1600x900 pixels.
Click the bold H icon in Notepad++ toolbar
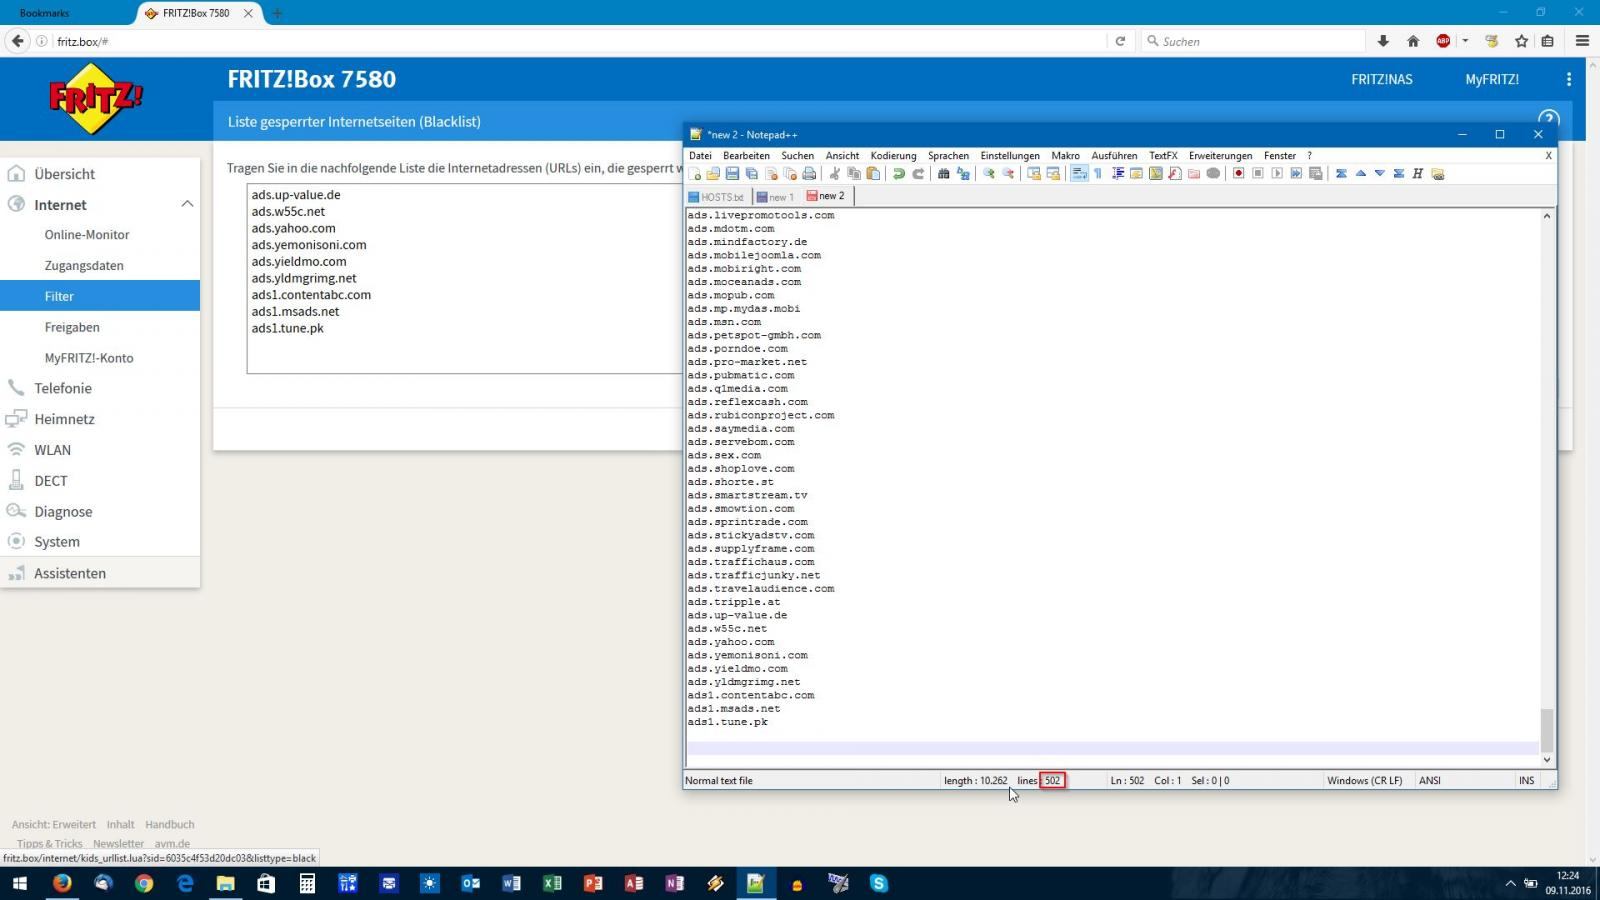tap(1418, 174)
